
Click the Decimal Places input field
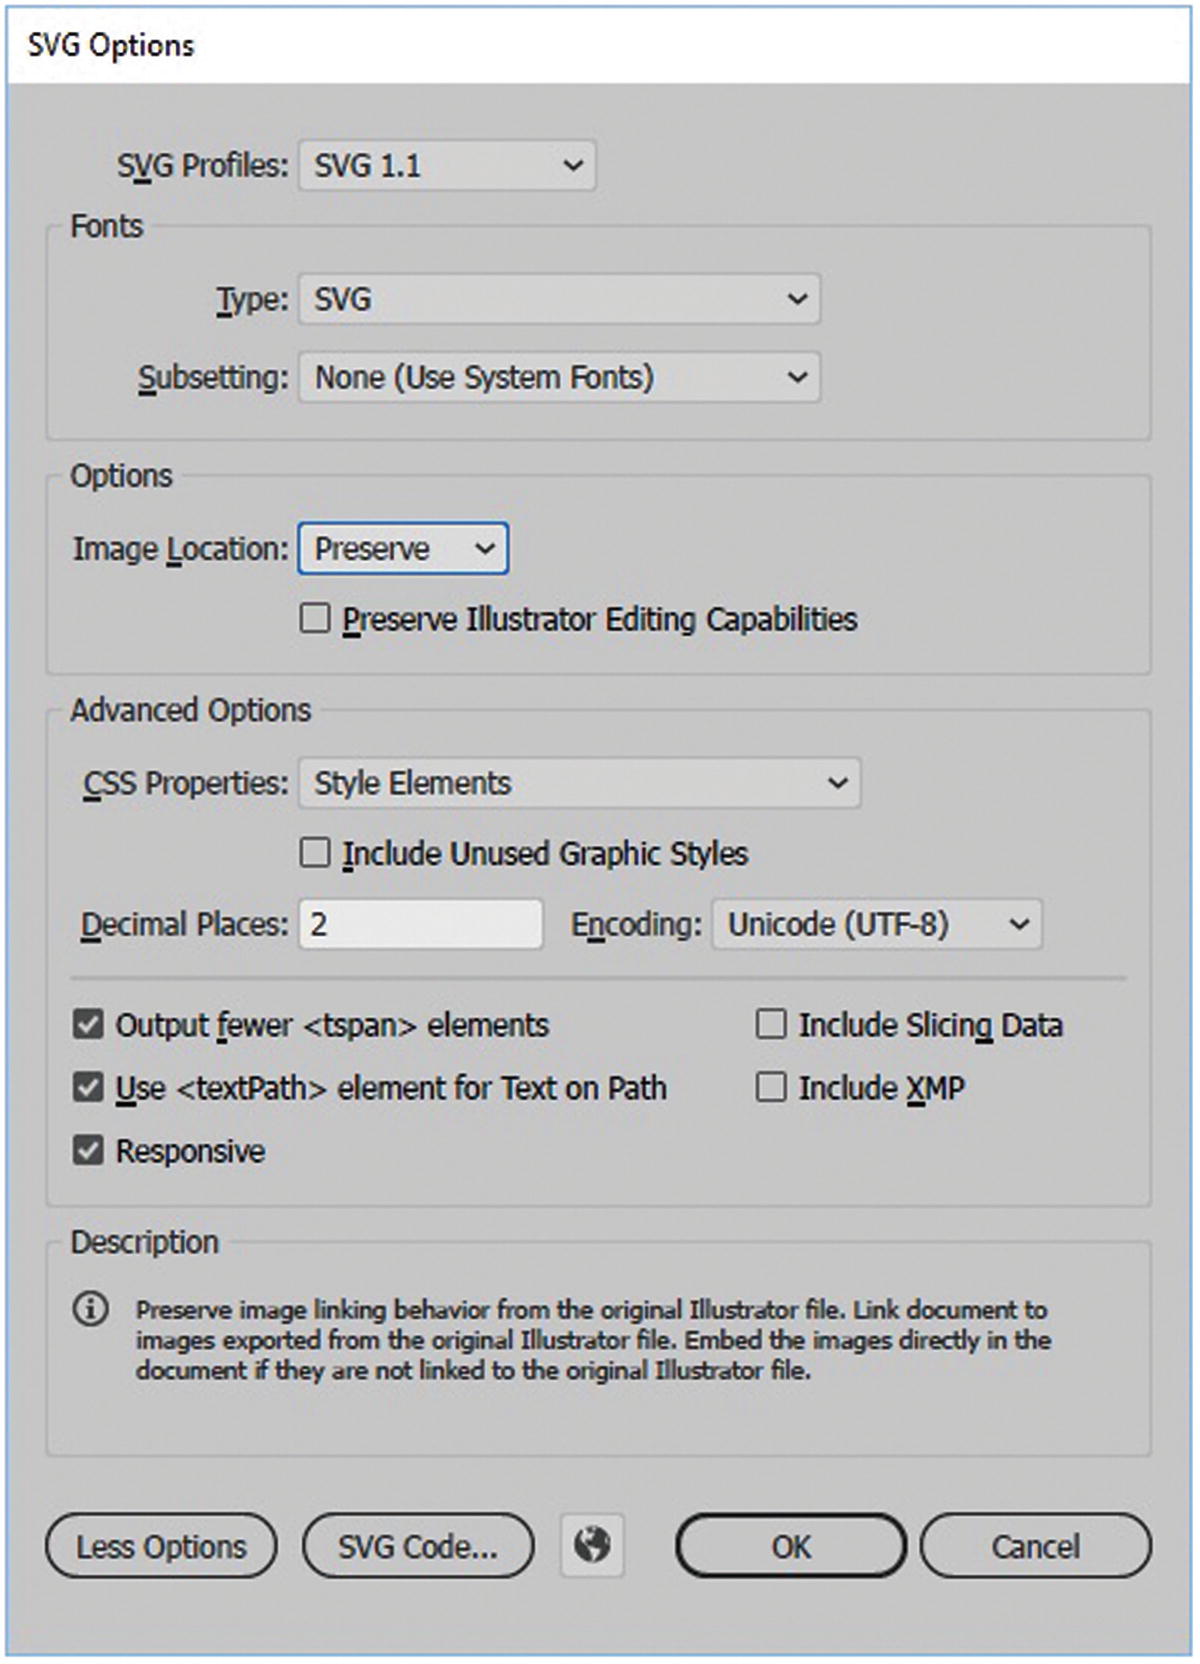coord(420,924)
